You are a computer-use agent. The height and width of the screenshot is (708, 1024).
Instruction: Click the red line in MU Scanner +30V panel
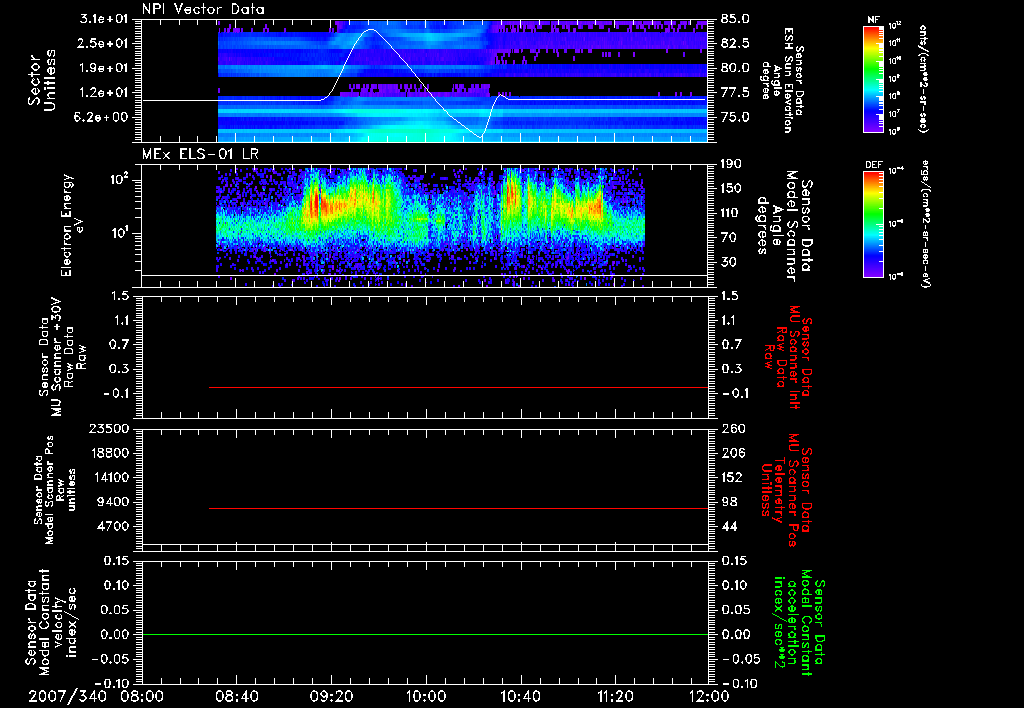tap(458, 387)
